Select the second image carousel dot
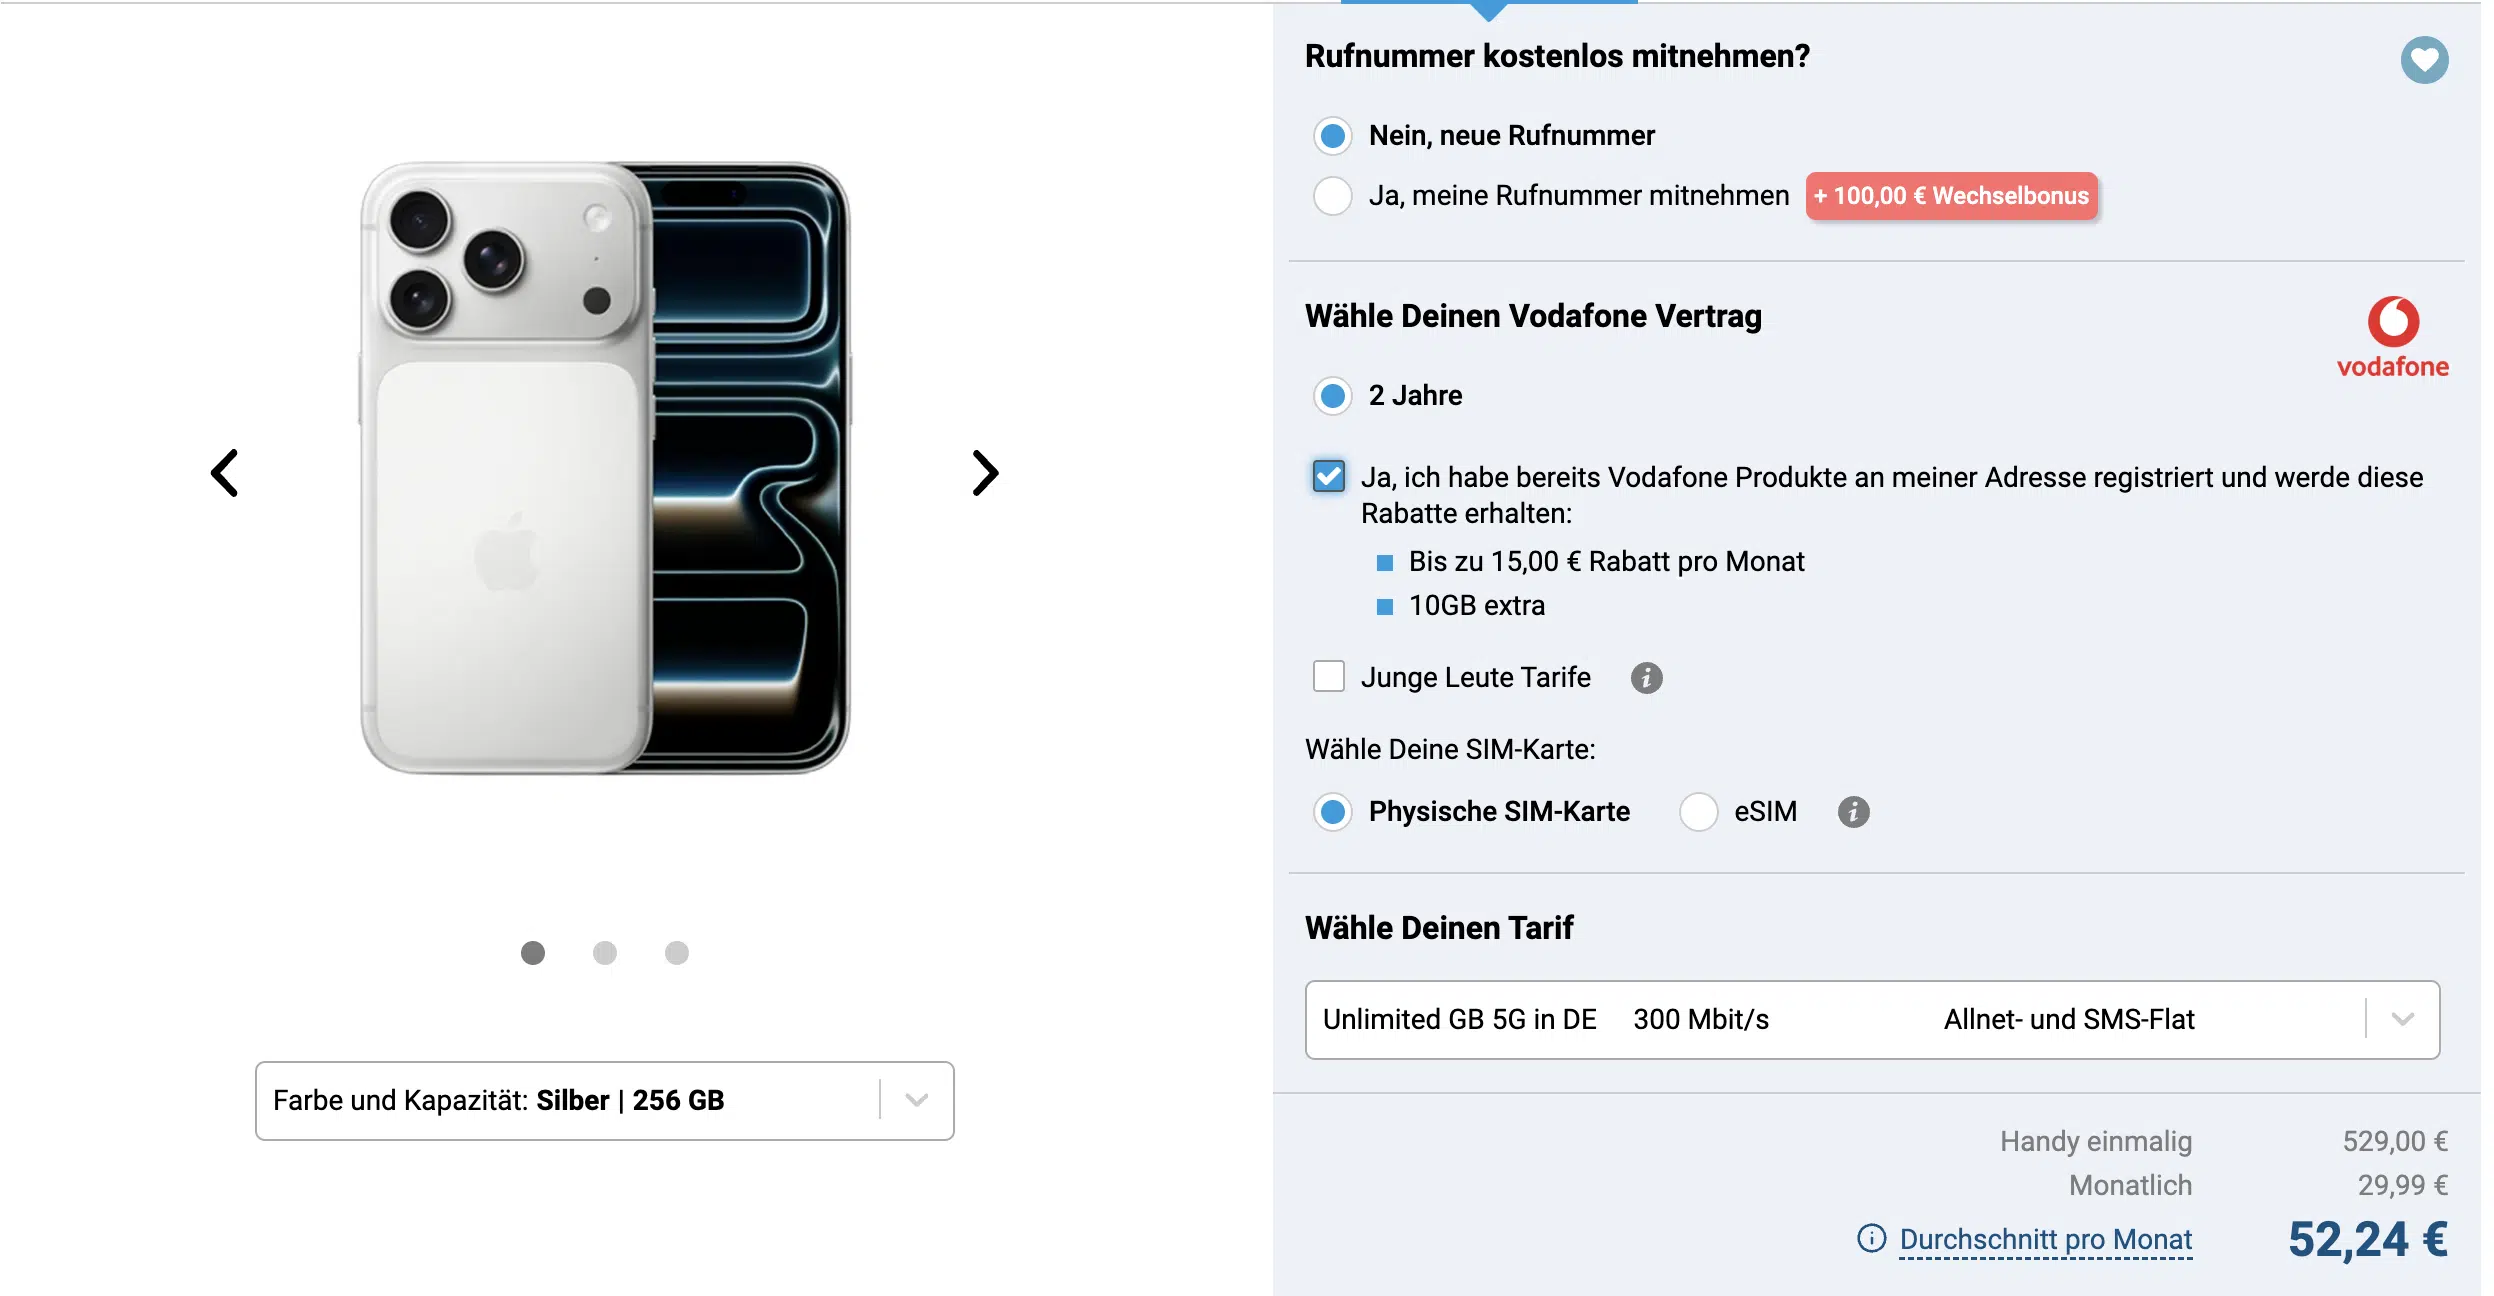The width and height of the screenshot is (2494, 1296). click(605, 953)
